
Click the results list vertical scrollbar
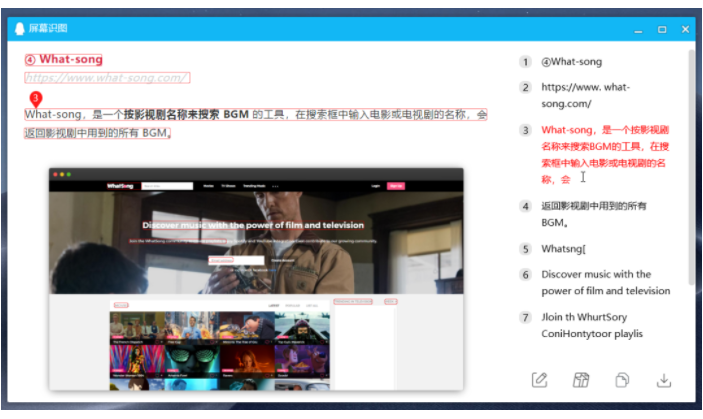tap(691, 167)
